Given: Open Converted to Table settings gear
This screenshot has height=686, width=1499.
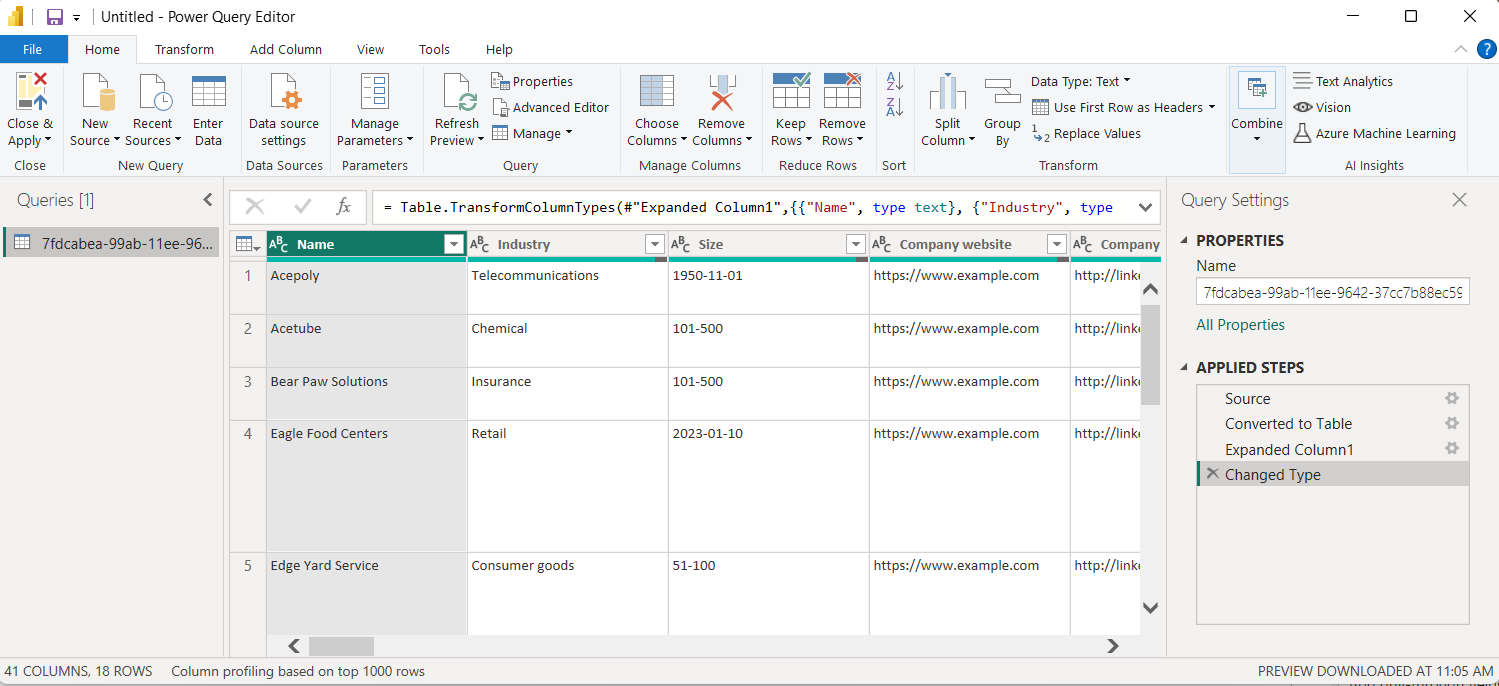Looking at the screenshot, I should click(x=1452, y=423).
